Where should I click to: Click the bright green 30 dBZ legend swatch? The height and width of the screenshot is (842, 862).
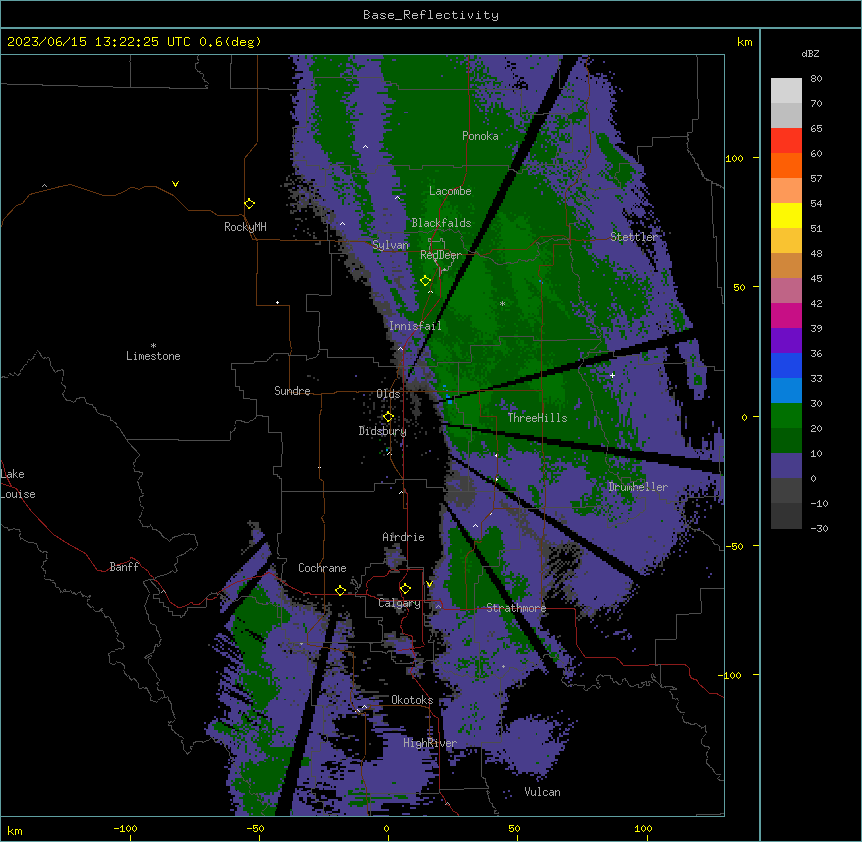click(786, 416)
